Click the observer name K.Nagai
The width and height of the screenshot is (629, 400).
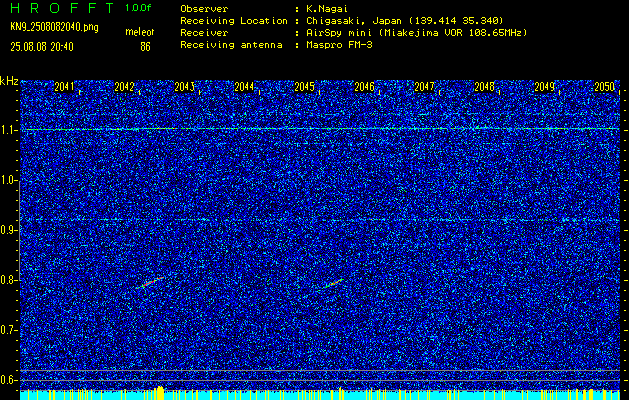click(x=327, y=9)
